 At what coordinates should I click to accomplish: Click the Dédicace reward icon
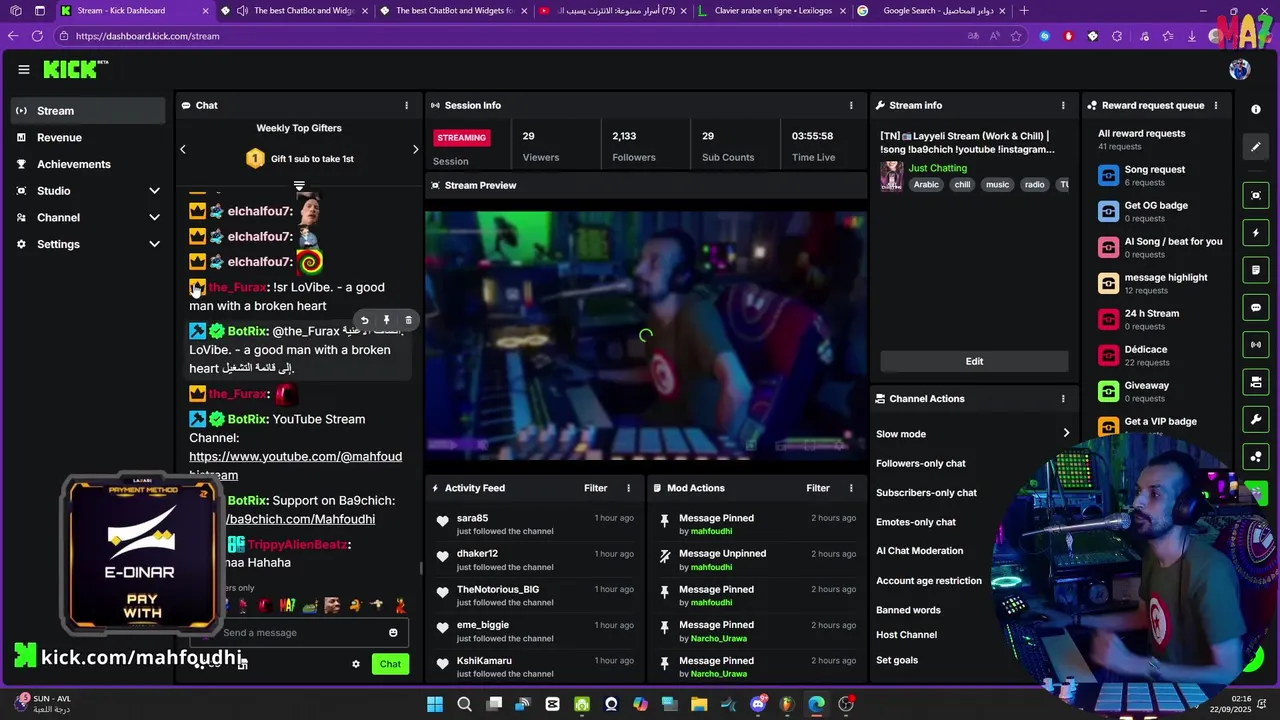pyautogui.click(x=1108, y=355)
